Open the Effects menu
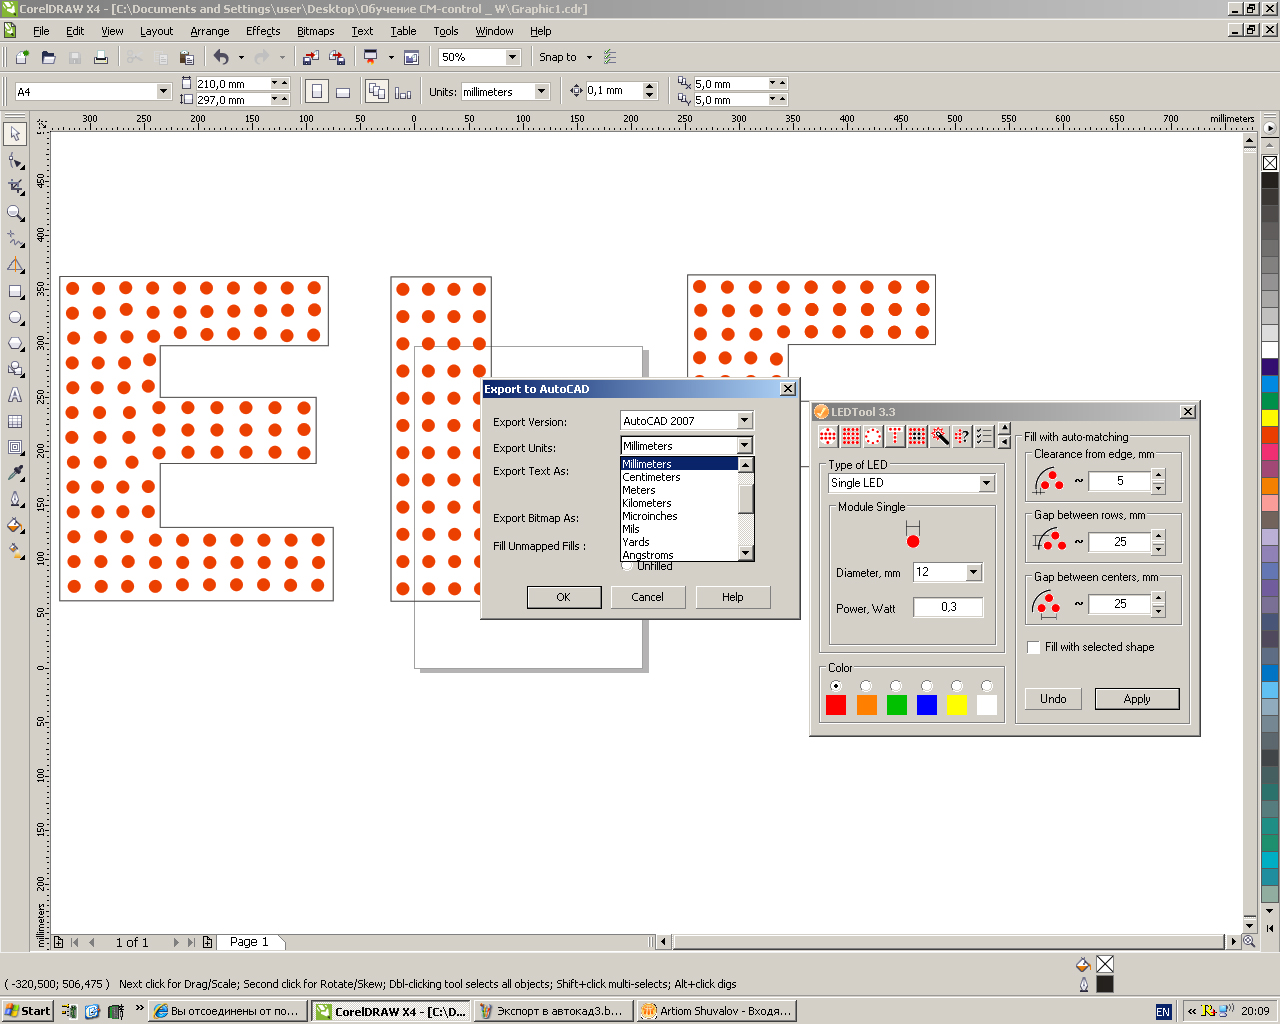The height and width of the screenshot is (1024, 1280). point(263,31)
